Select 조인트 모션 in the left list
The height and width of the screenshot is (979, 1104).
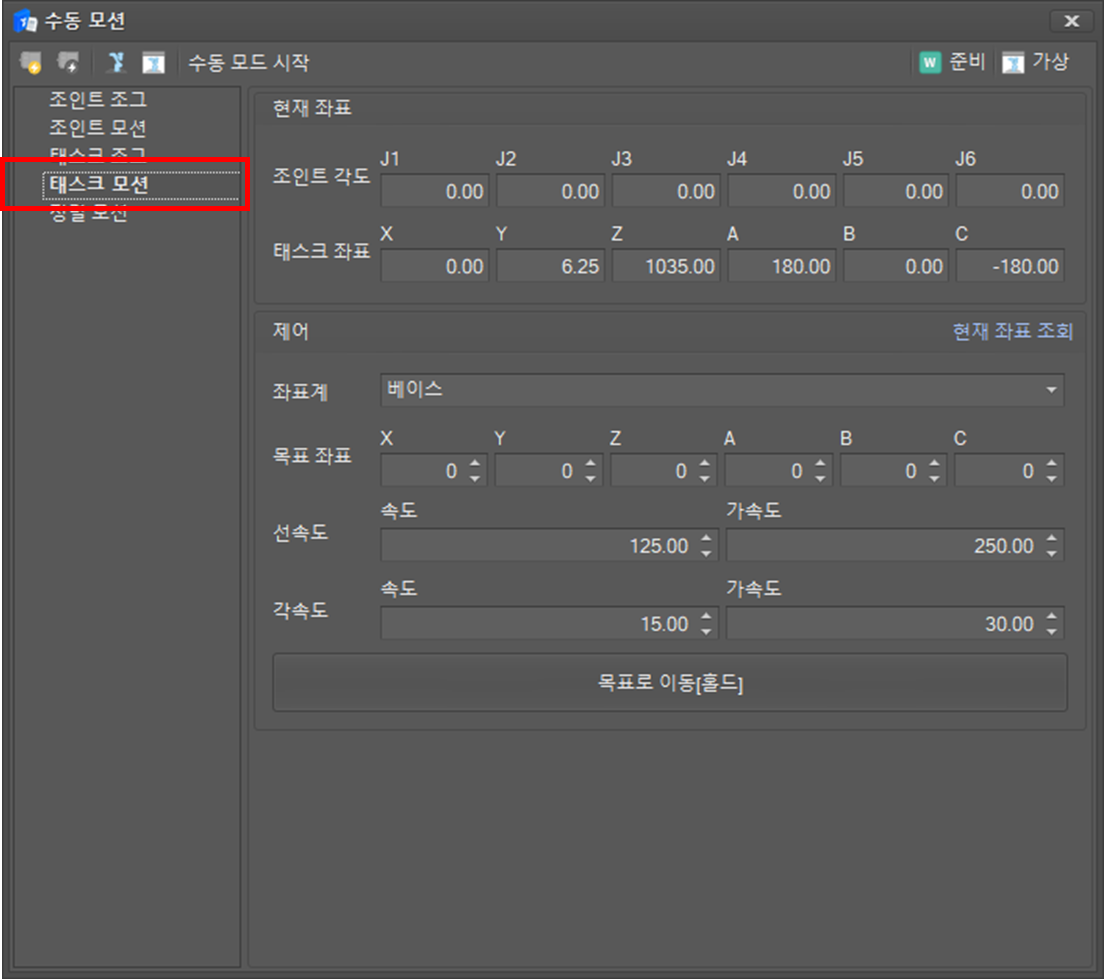[98, 128]
